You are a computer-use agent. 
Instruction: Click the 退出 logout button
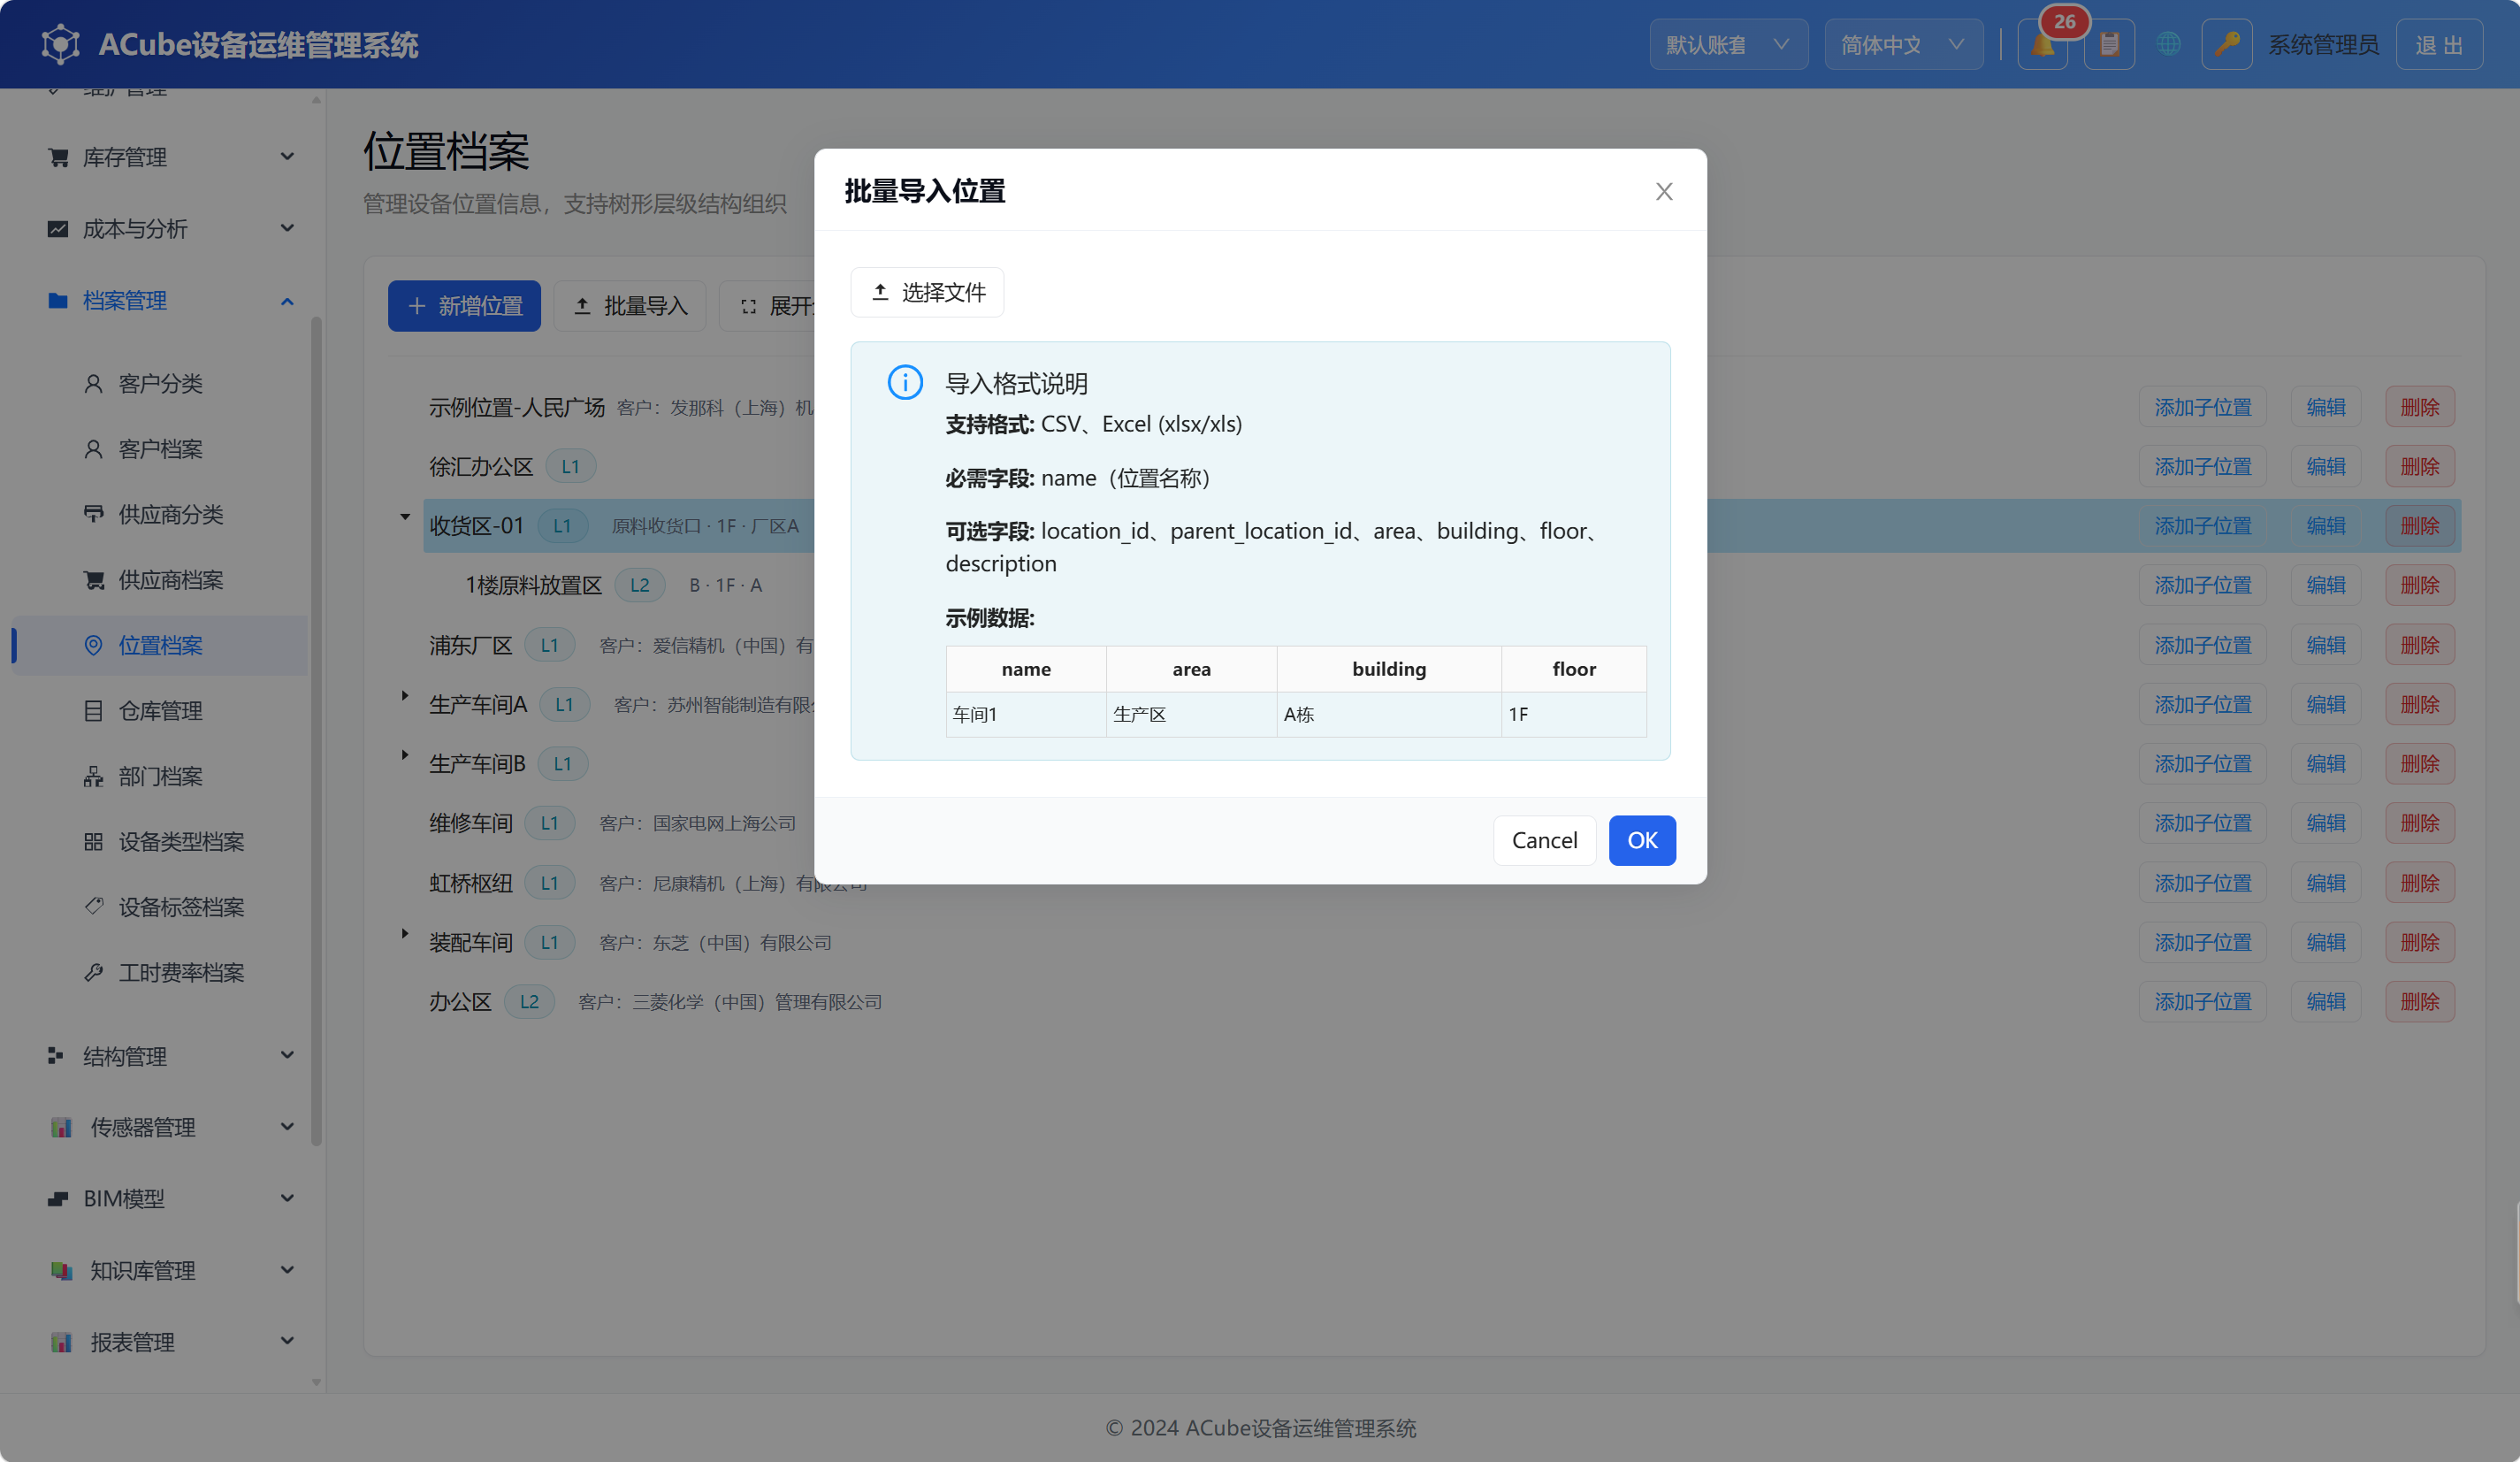2439,45
